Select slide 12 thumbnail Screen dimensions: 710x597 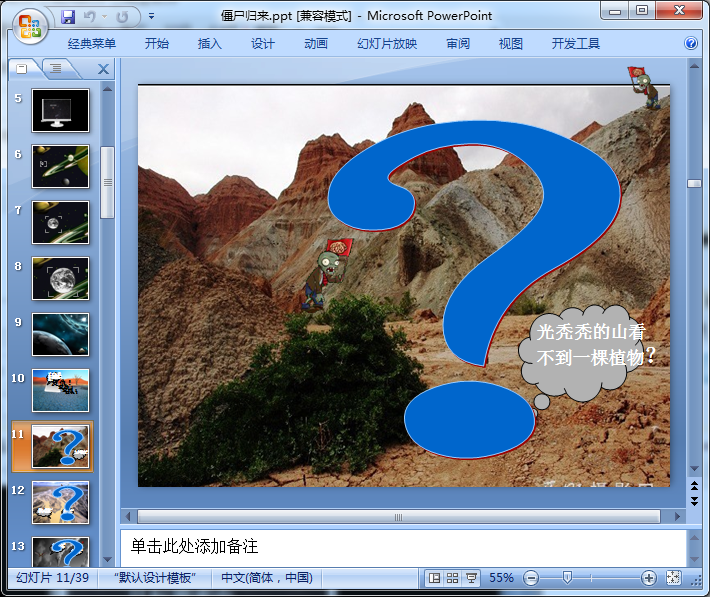(x=60, y=502)
